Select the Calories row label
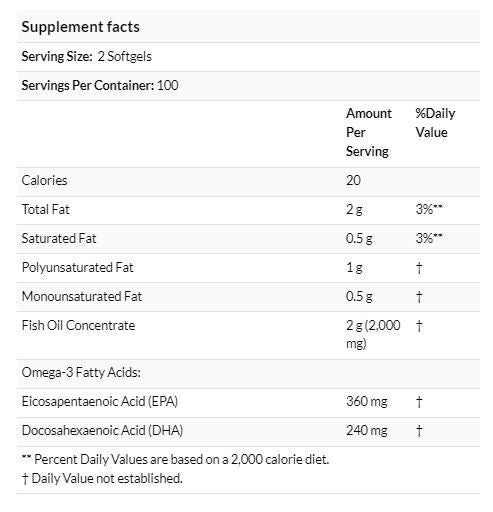 pyautogui.click(x=44, y=181)
